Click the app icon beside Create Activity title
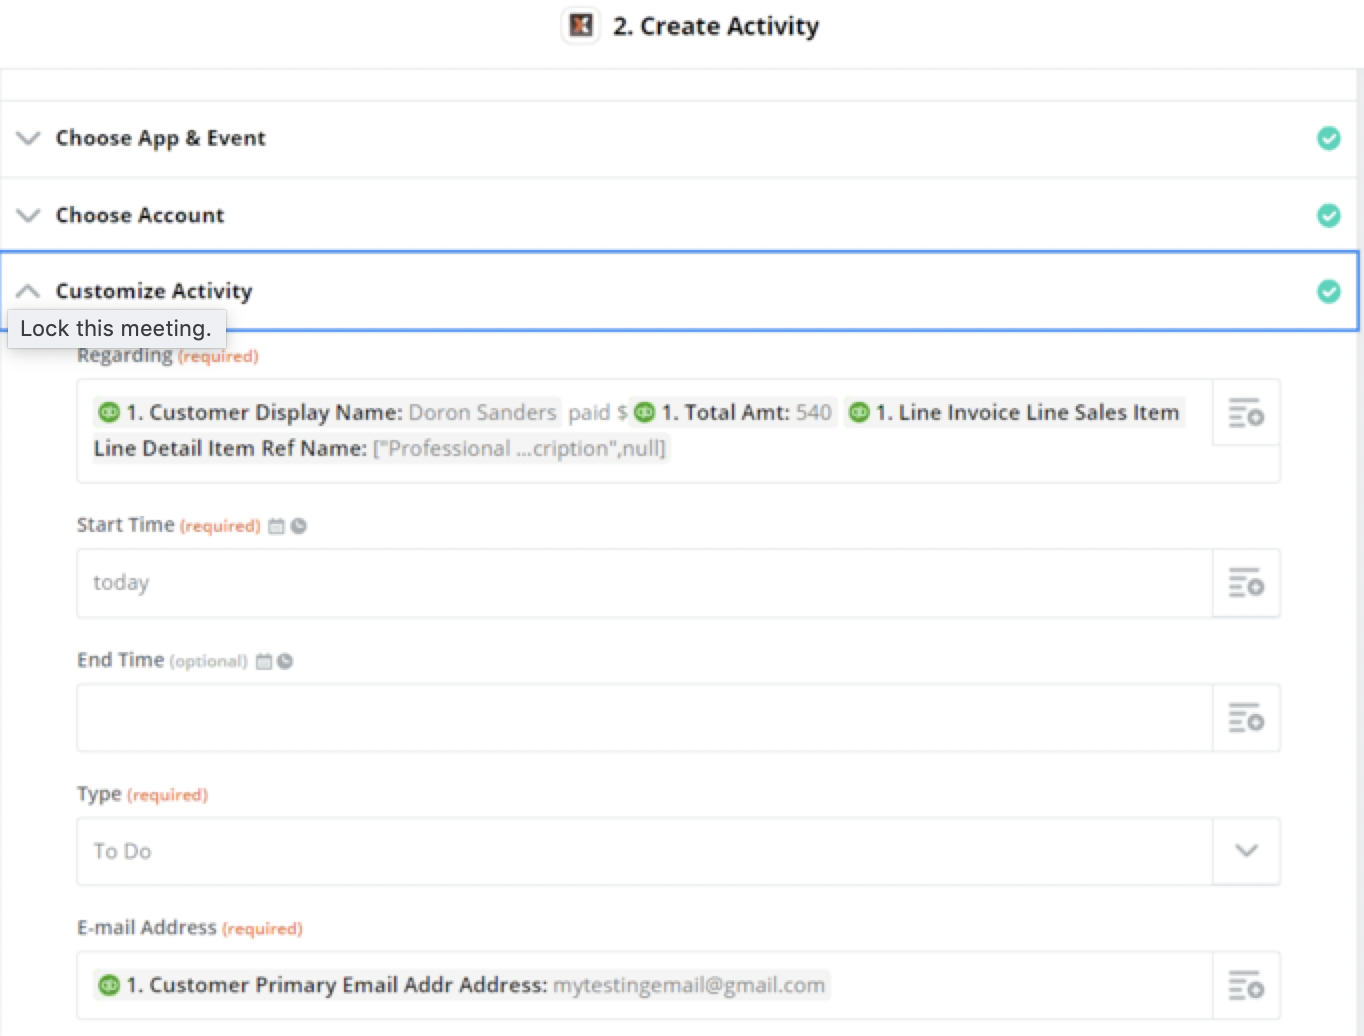The width and height of the screenshot is (1364, 1036). click(581, 25)
